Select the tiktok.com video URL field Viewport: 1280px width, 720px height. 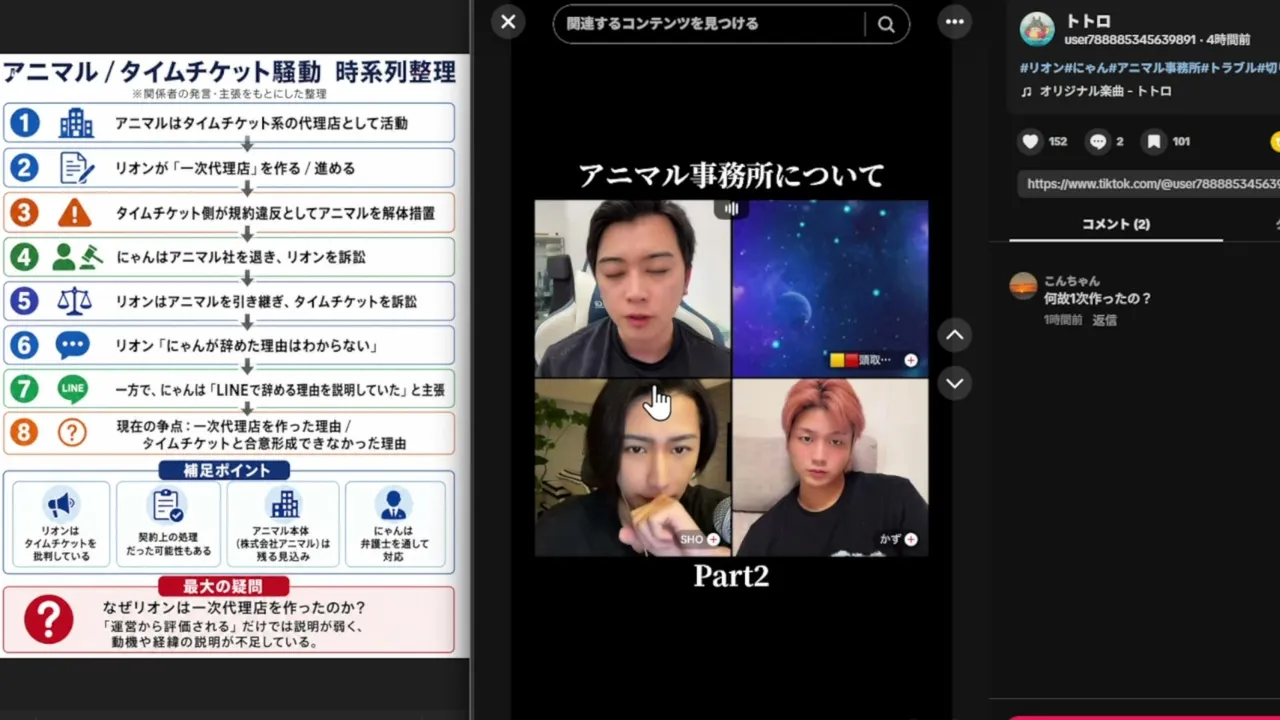point(1149,184)
